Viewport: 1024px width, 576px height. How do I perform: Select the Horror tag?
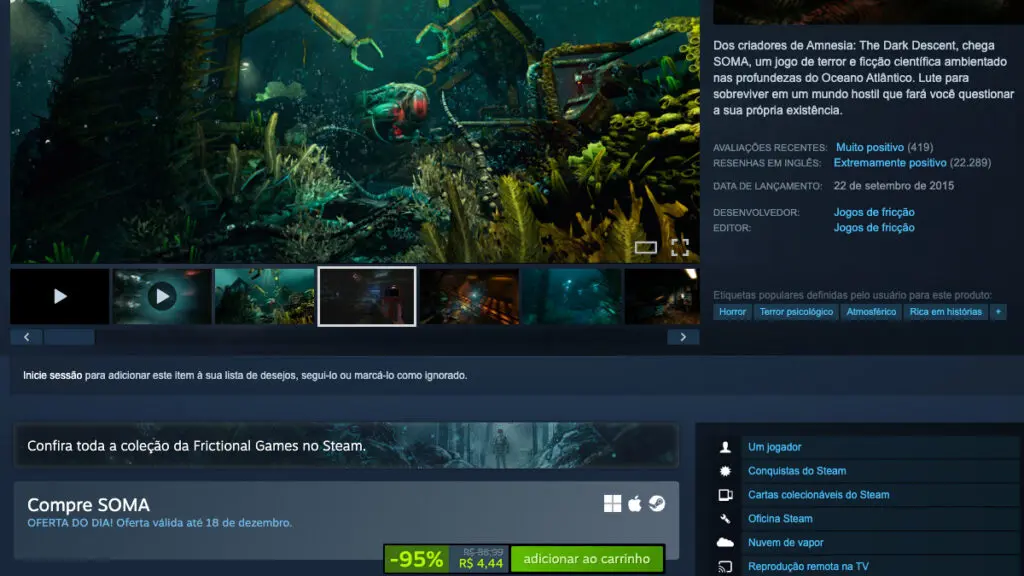click(x=731, y=311)
